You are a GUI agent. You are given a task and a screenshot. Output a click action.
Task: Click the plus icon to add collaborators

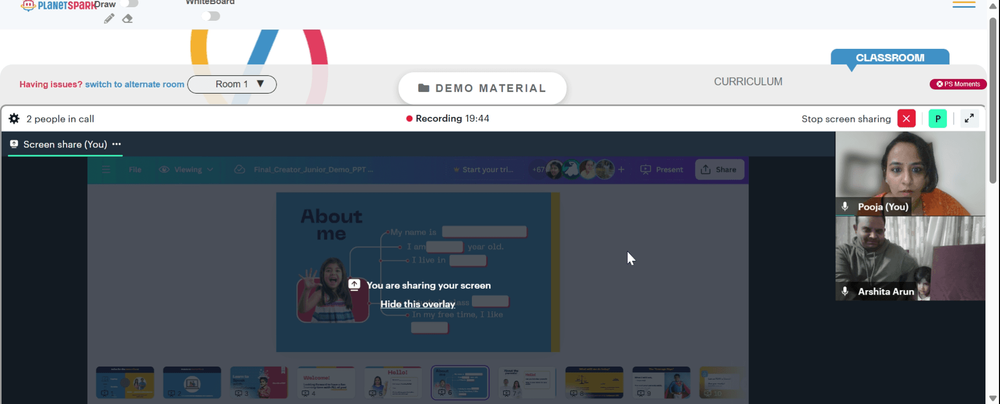click(x=622, y=170)
